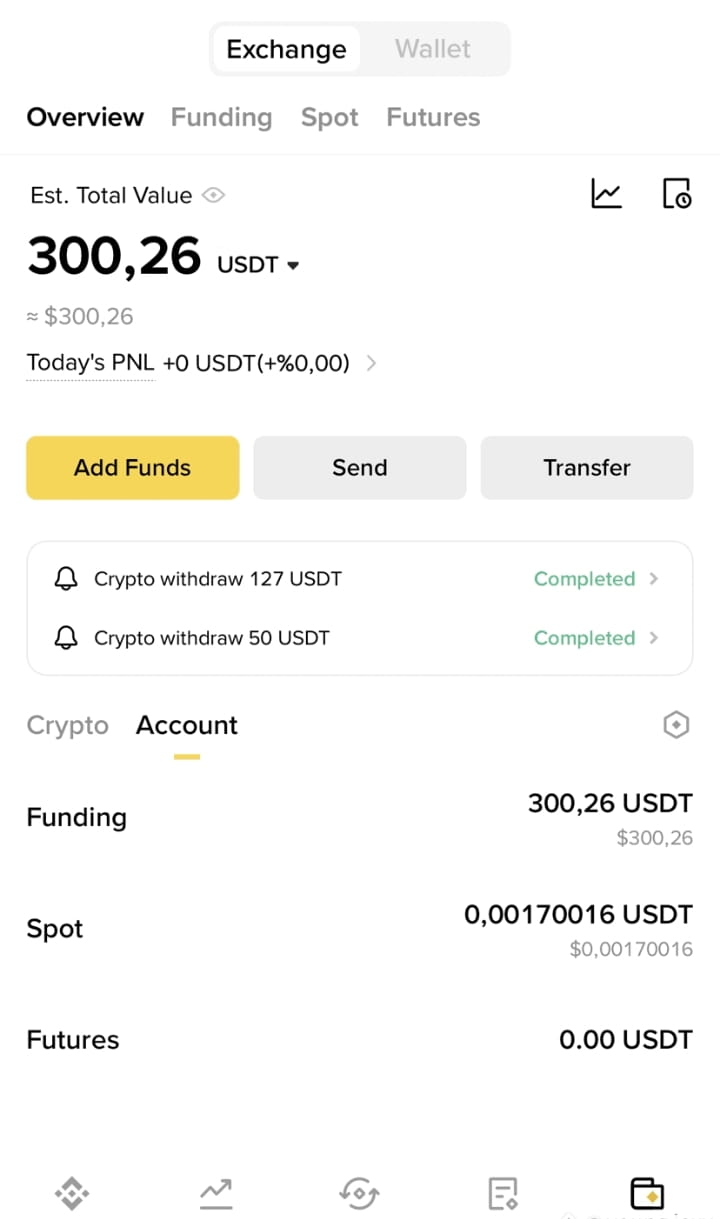Open the portfolio chart analysis icon
720x1219 pixels.
click(x=606, y=193)
